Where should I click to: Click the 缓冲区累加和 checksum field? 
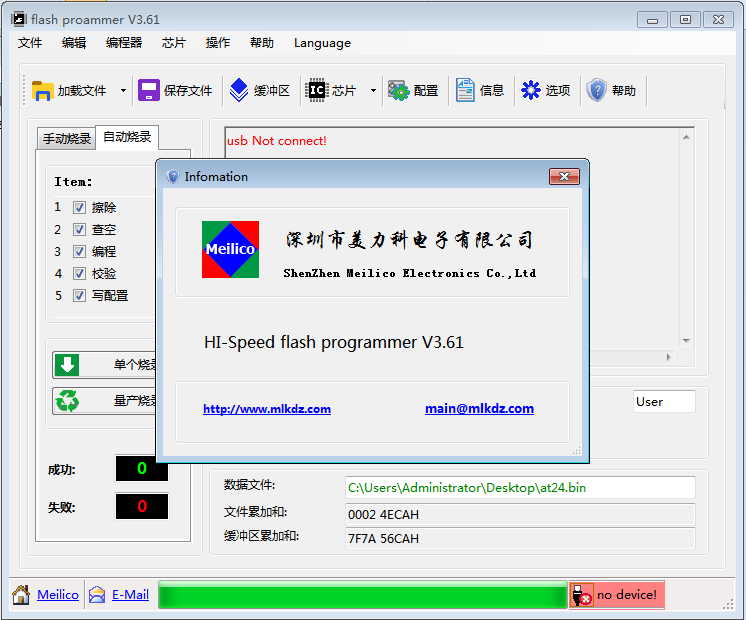(520, 539)
